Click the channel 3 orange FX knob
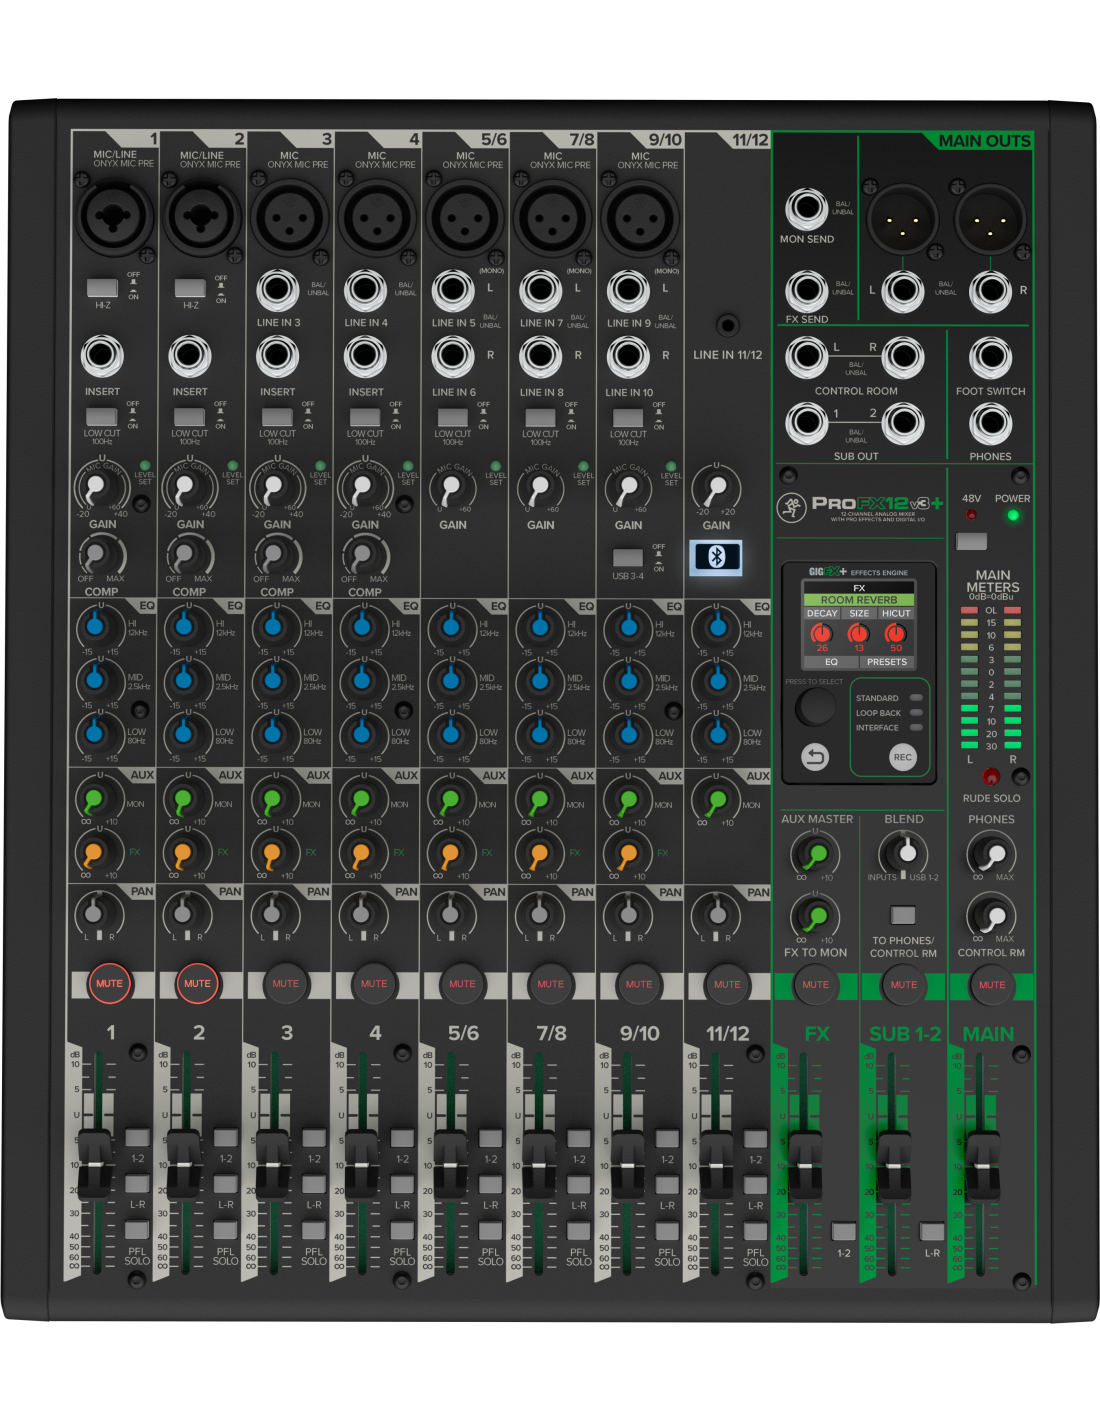 (272, 854)
